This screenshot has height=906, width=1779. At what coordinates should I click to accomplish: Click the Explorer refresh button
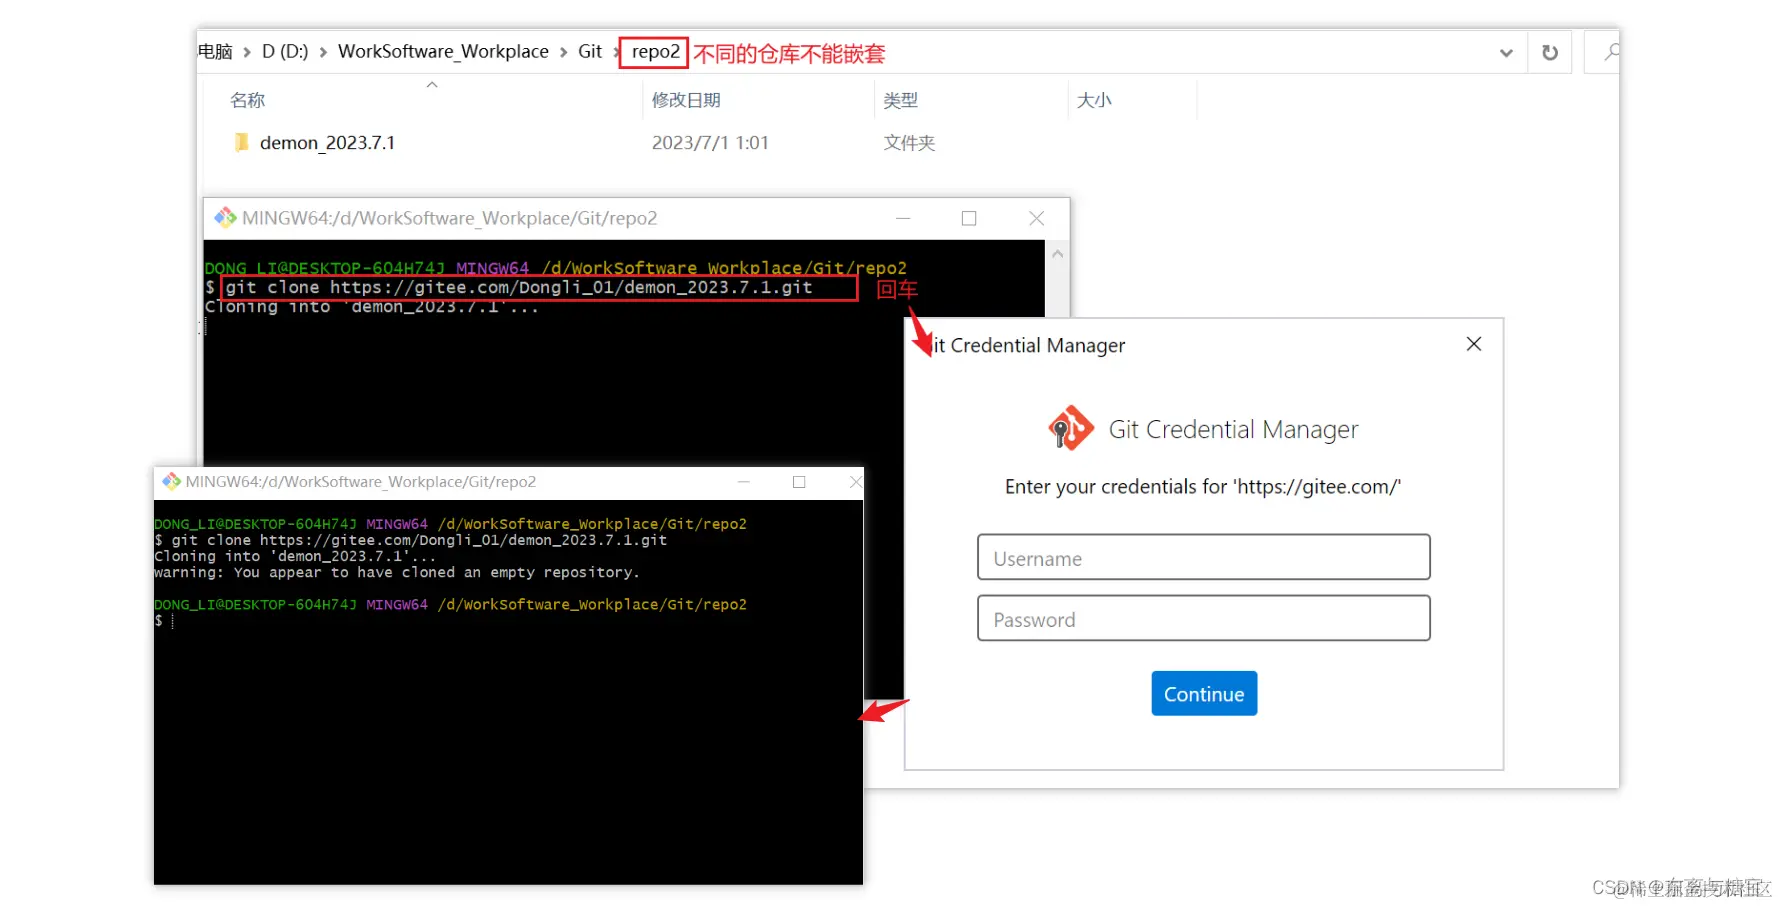tap(1550, 52)
